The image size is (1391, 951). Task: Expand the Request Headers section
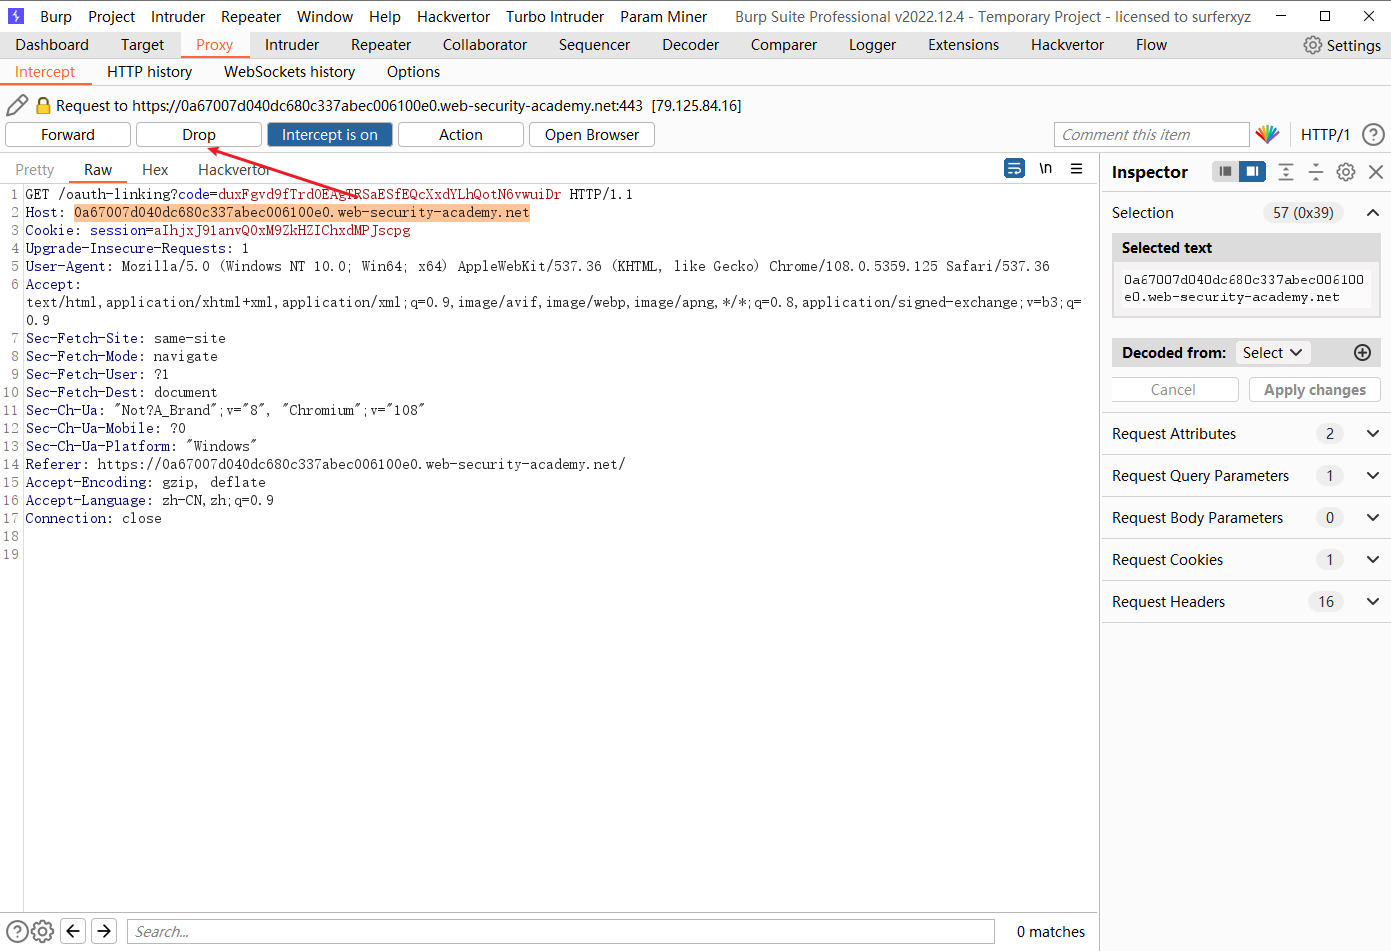(1373, 601)
